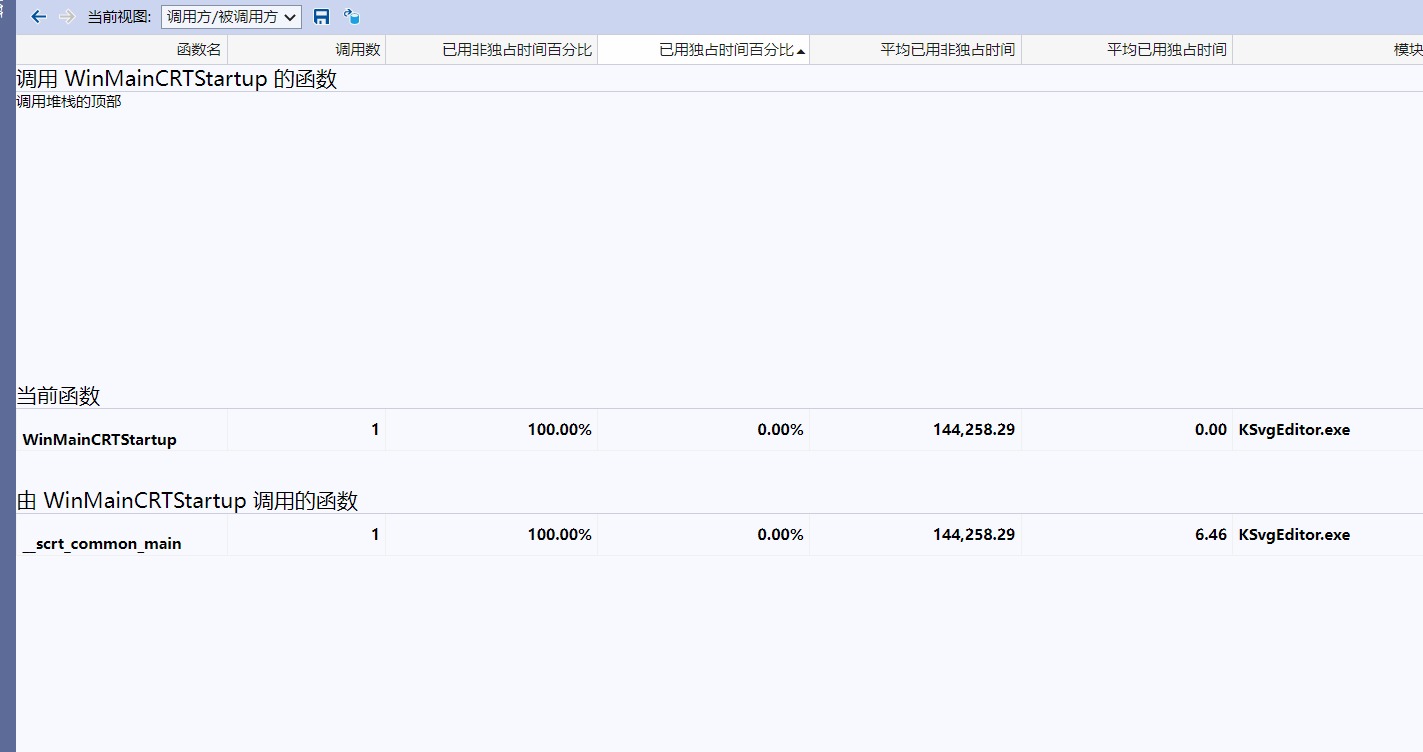Click the 模块 column header

1328,50
